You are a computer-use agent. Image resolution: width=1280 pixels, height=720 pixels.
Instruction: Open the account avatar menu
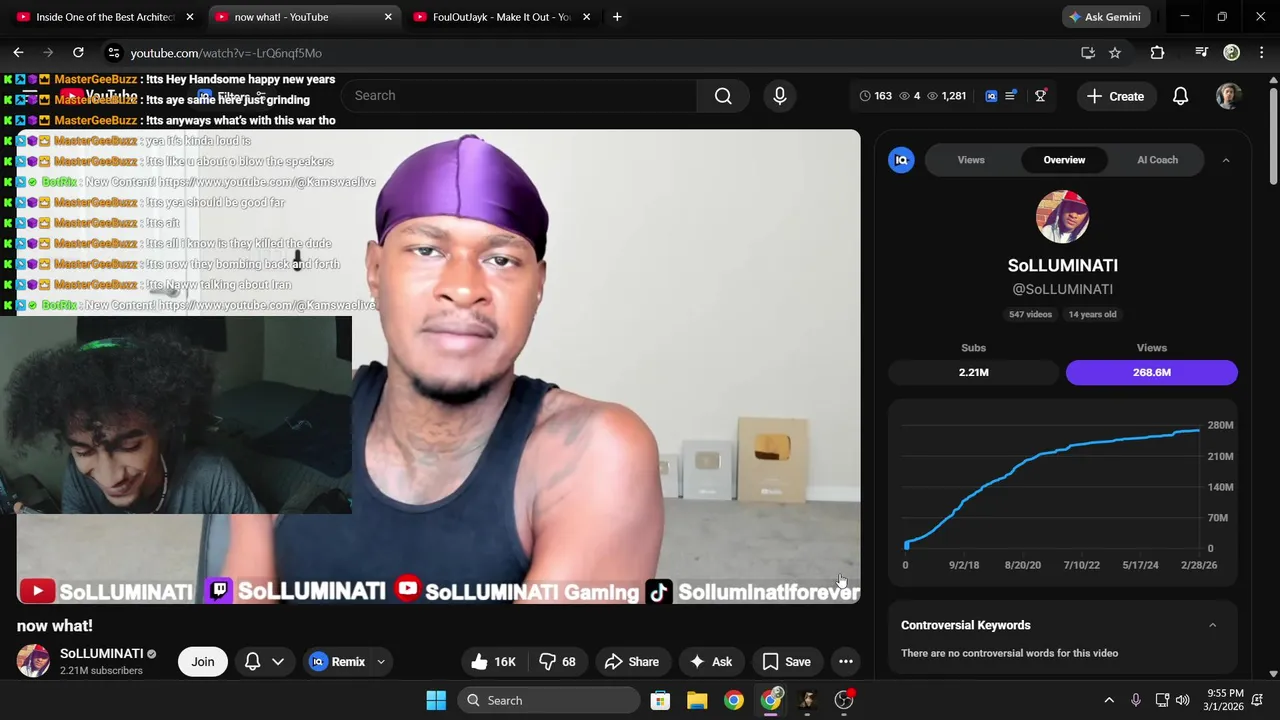[x=1228, y=96]
